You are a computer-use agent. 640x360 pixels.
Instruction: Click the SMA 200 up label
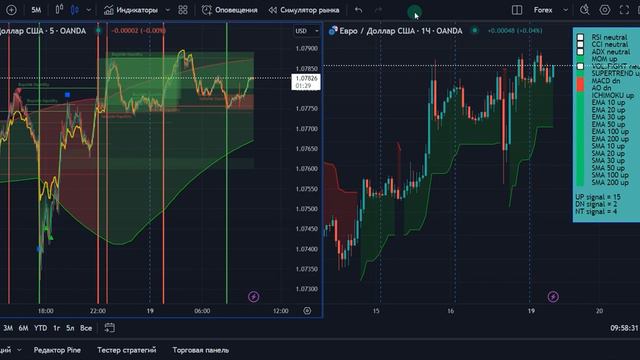coord(610,182)
